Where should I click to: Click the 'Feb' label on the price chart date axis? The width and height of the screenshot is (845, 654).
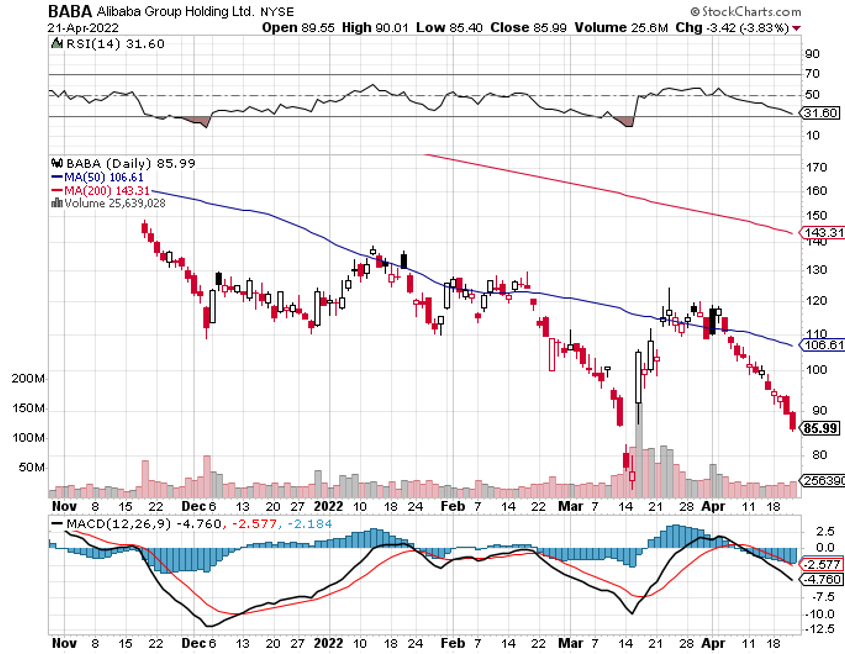point(453,506)
